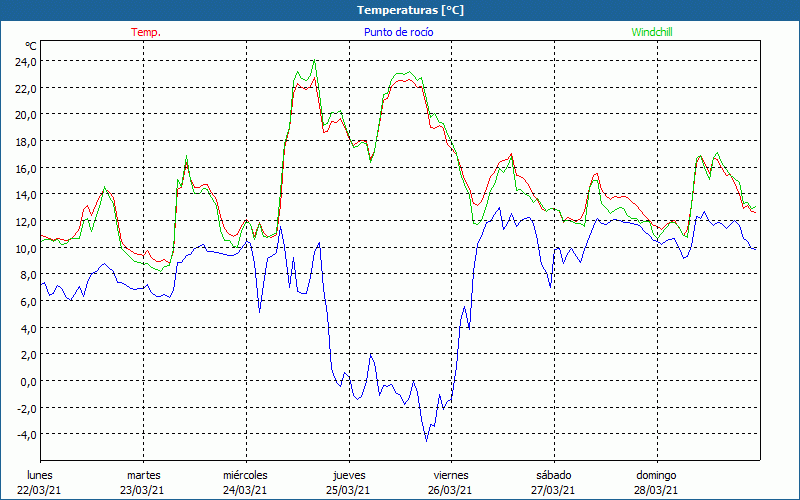Click the 'domingo' day label
This screenshot has height=500, width=800.
[x=656, y=475]
